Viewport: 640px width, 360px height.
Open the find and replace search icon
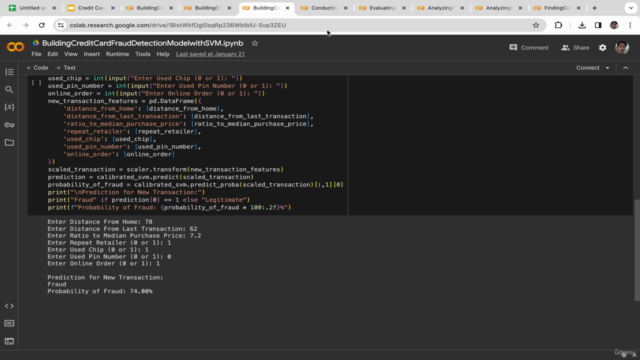coord(9,89)
